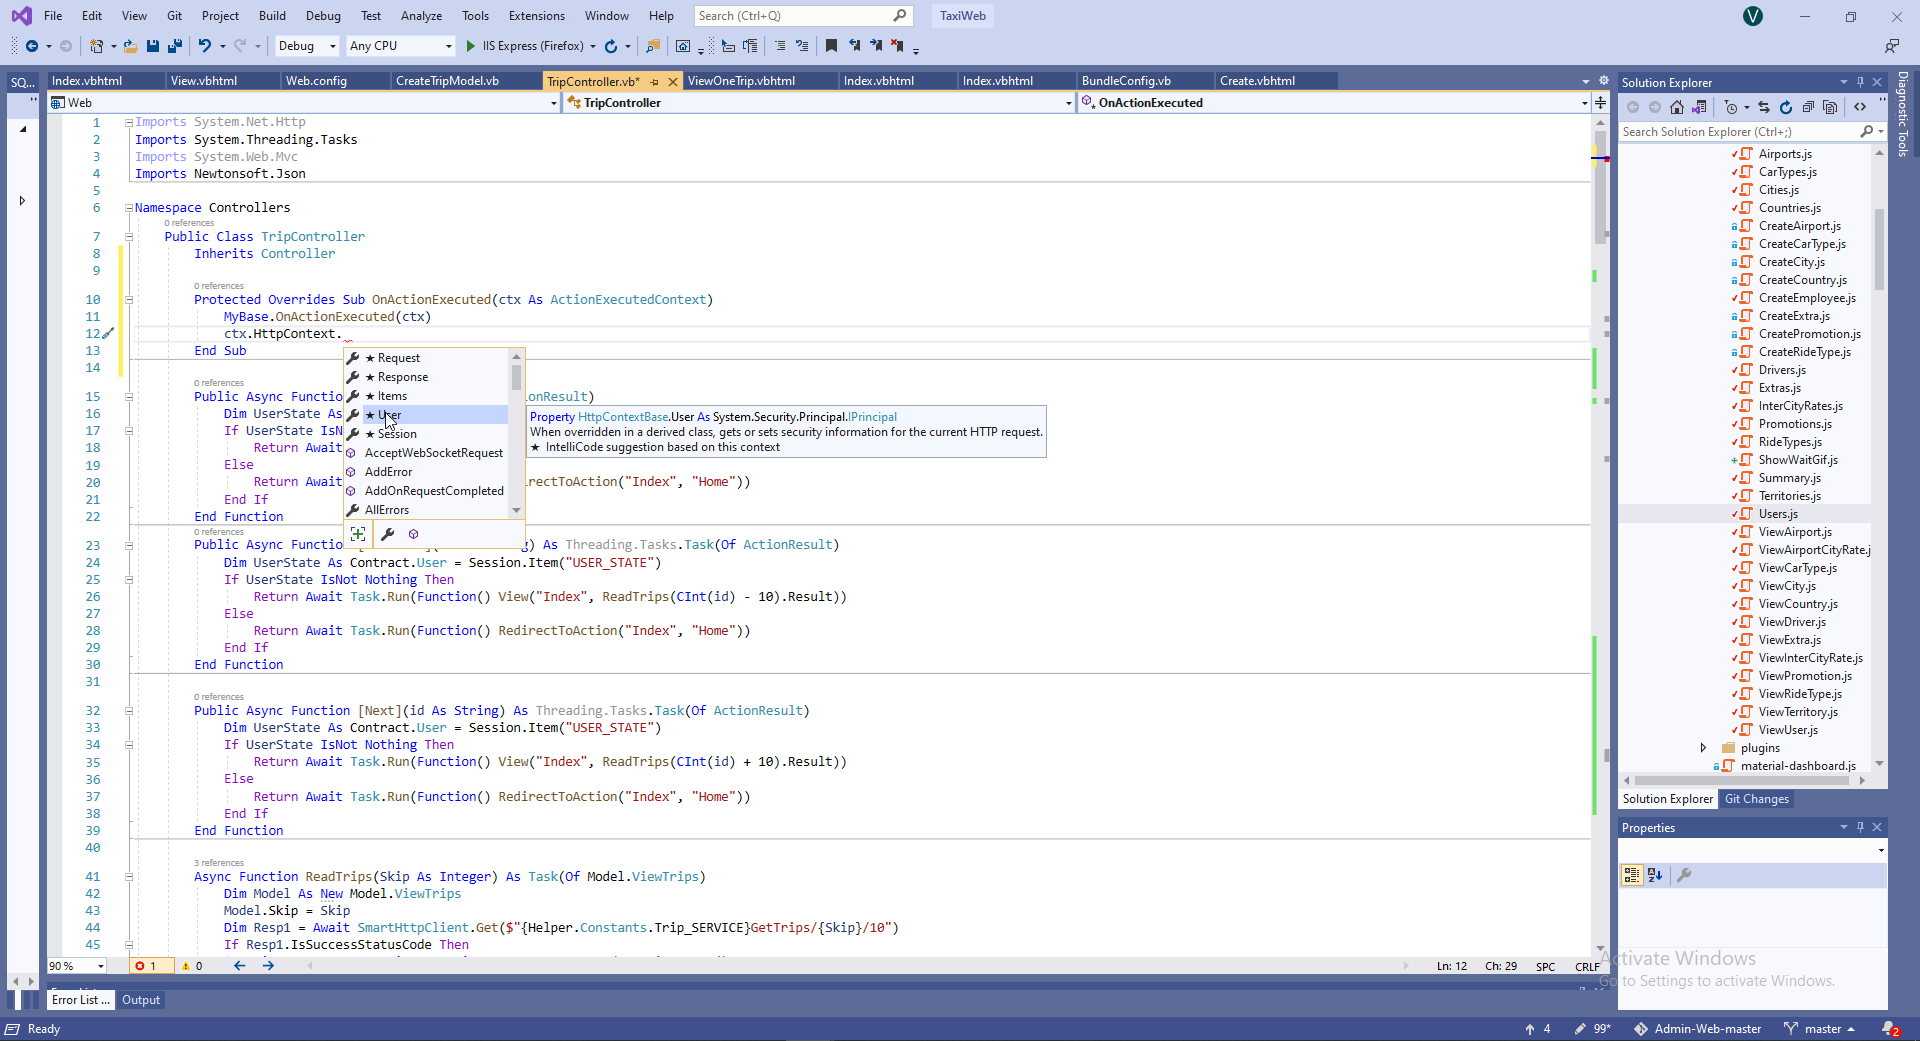Open the Output tab at bottom
This screenshot has width=1920, height=1041.
pyautogui.click(x=141, y=1000)
